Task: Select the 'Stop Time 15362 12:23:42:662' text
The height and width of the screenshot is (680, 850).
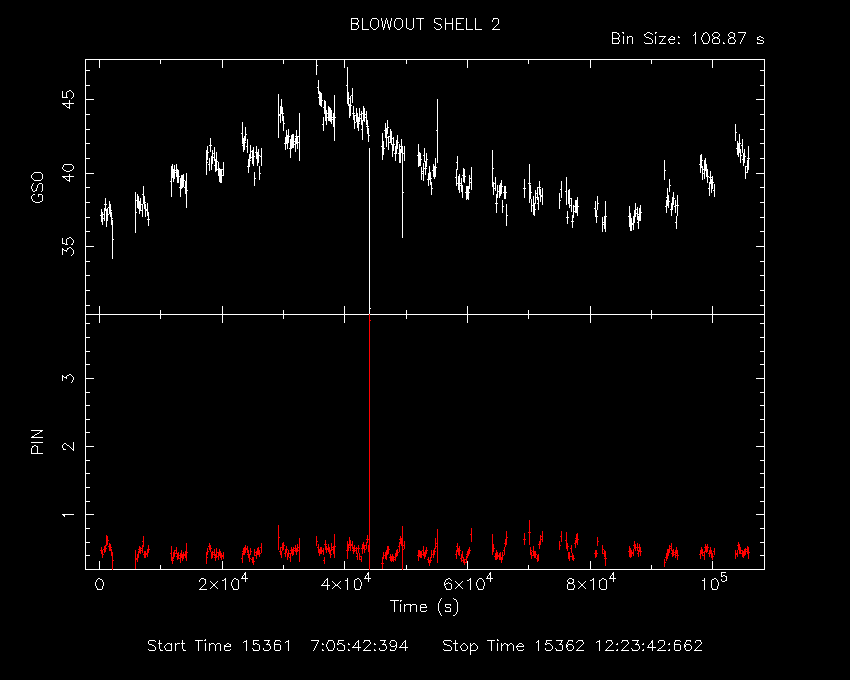Action: [572, 646]
